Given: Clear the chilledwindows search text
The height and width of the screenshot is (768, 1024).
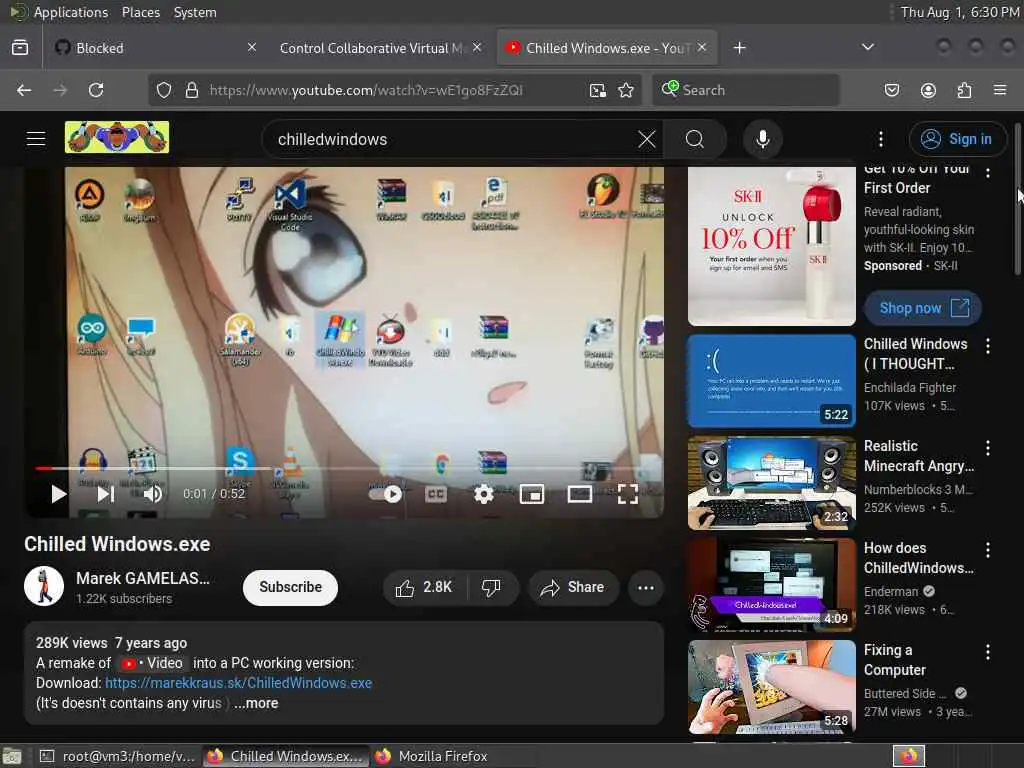Looking at the screenshot, I should click(x=646, y=138).
